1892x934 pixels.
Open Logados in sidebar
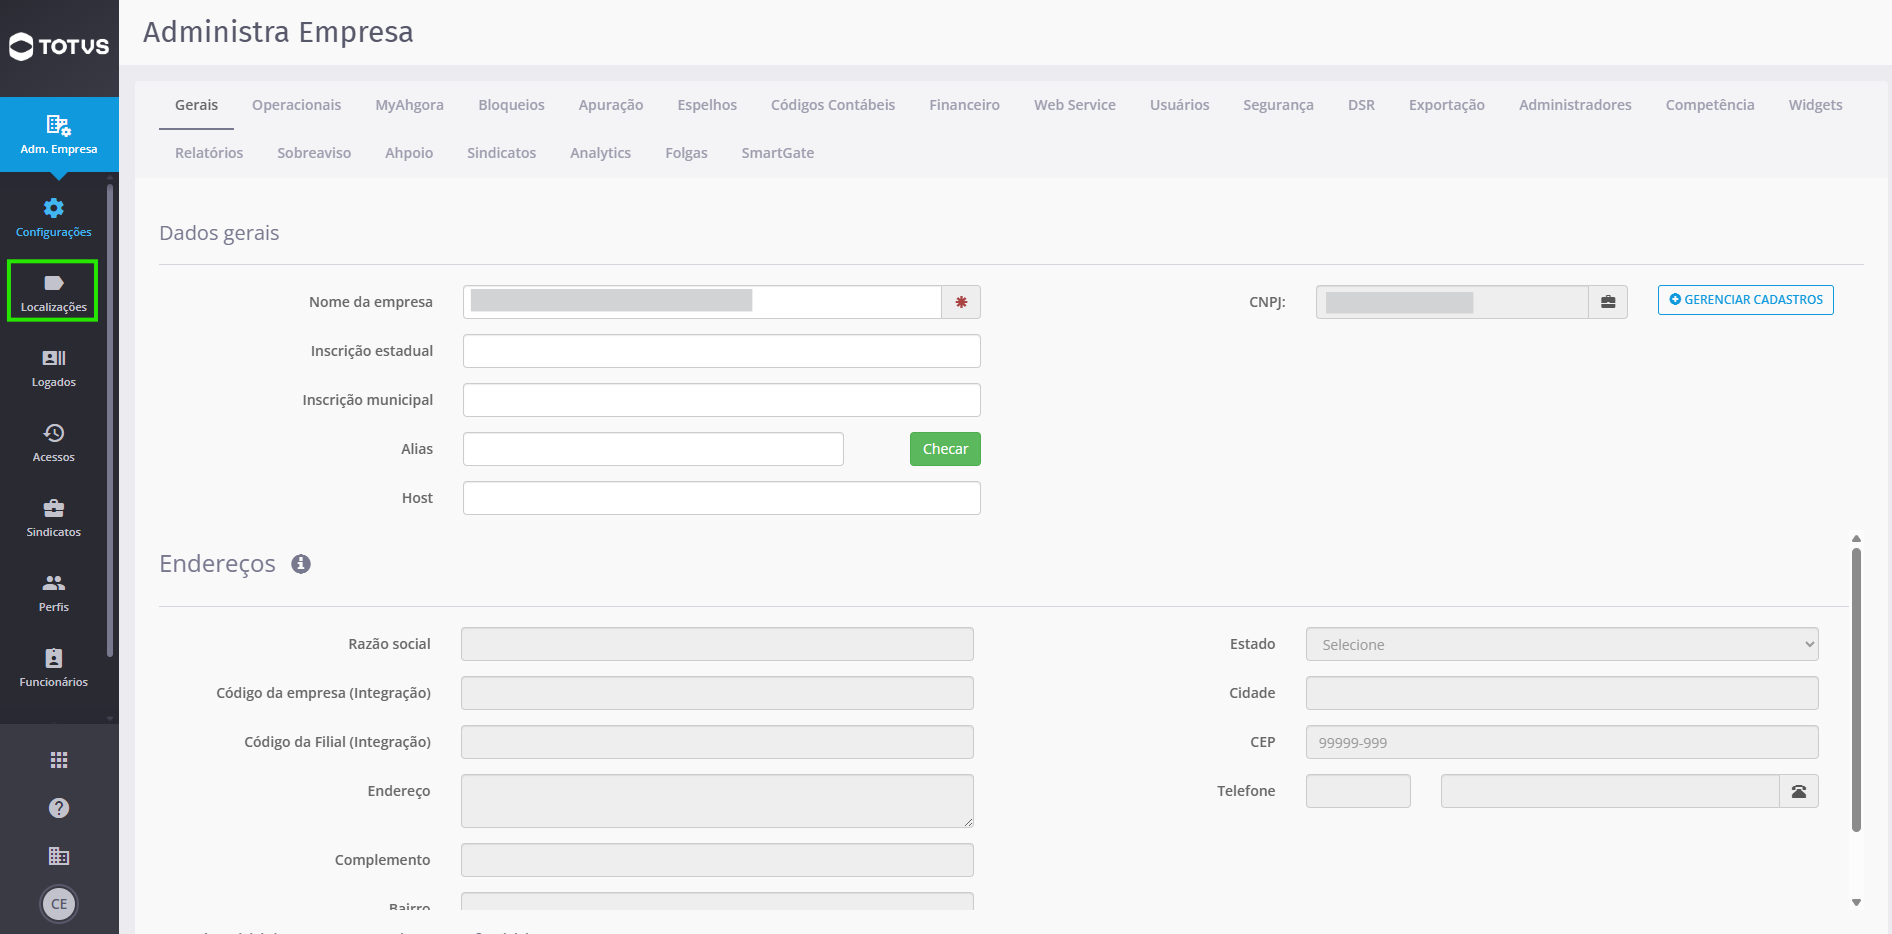(54, 368)
